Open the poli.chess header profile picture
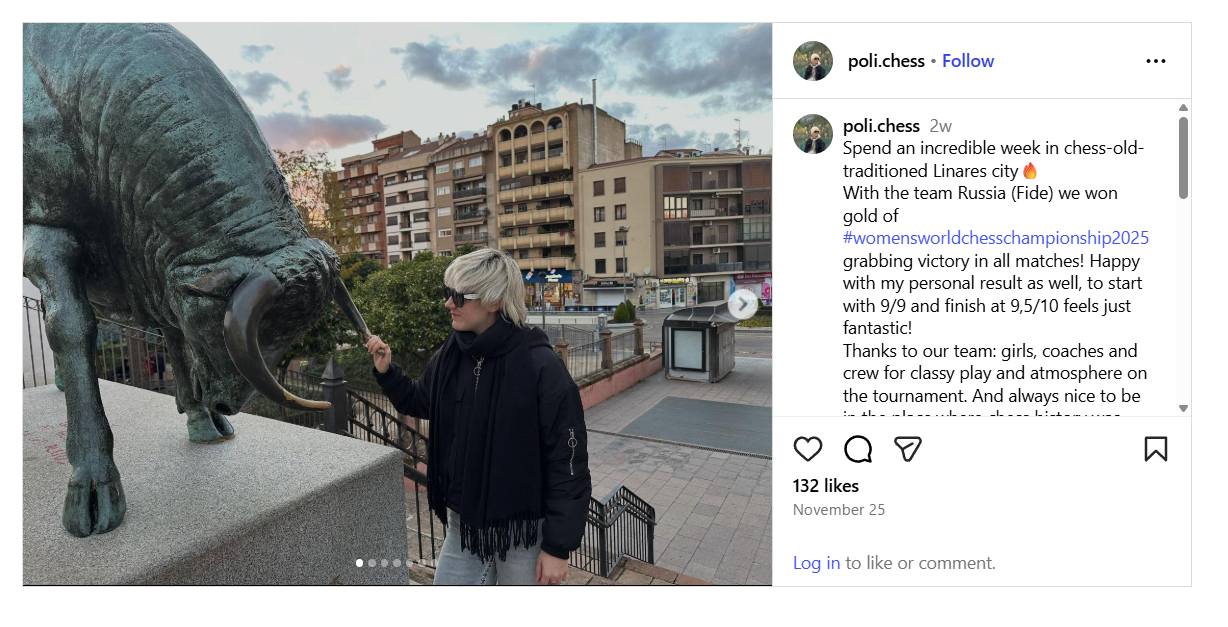Image resolution: width=1228 pixels, height=627 pixels. [x=813, y=61]
